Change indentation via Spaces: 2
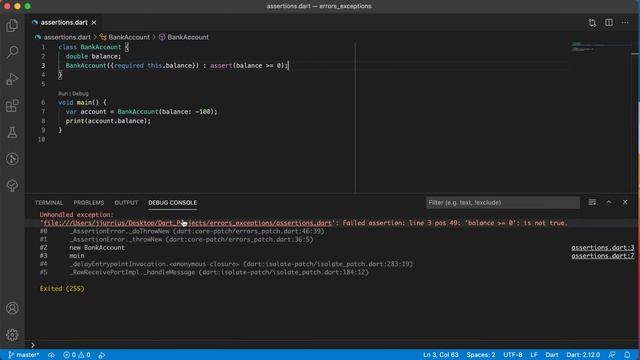This screenshot has height=360, width=640. [481, 355]
